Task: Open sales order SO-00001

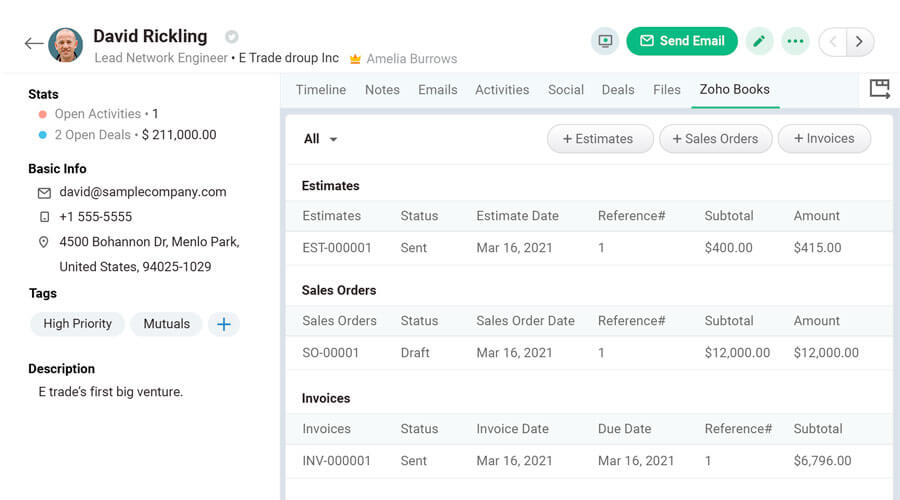Action: [331, 353]
